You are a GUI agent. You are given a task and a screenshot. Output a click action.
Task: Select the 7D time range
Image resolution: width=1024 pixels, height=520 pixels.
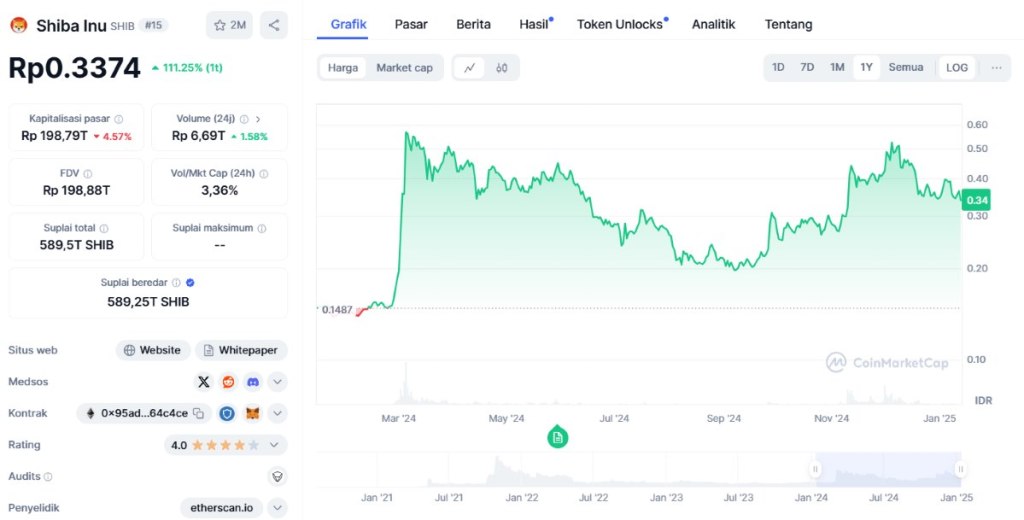[807, 68]
